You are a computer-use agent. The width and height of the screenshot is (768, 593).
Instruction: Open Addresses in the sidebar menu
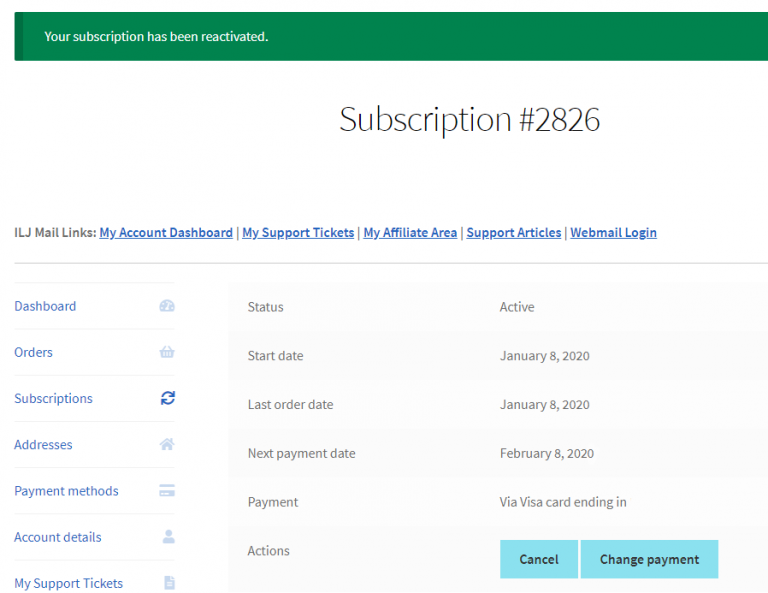(43, 444)
